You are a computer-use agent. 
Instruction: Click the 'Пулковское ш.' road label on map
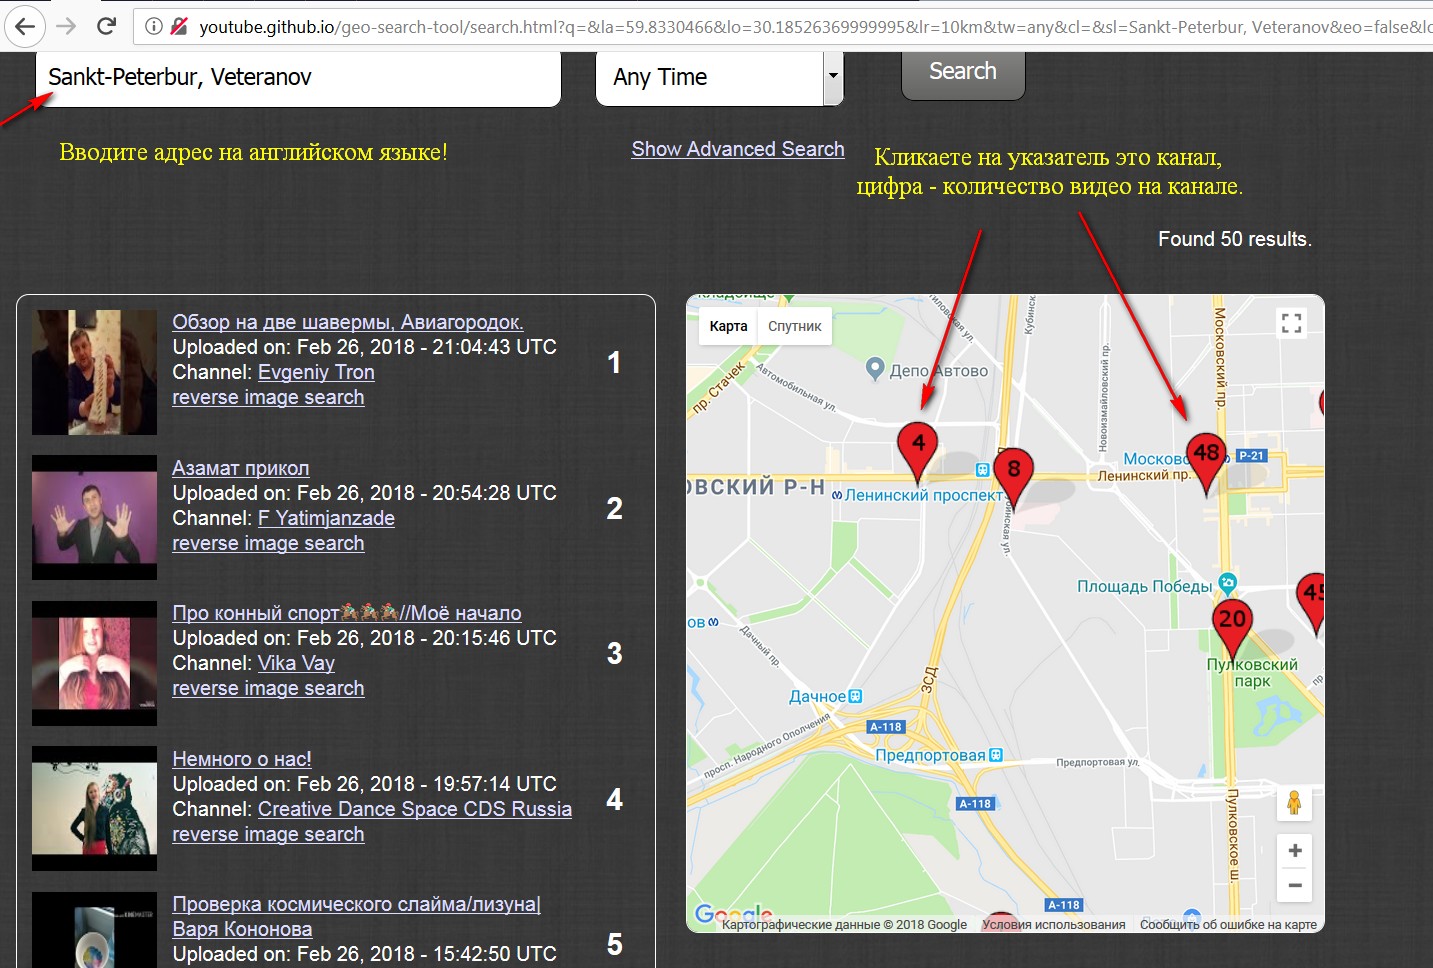point(1233,835)
